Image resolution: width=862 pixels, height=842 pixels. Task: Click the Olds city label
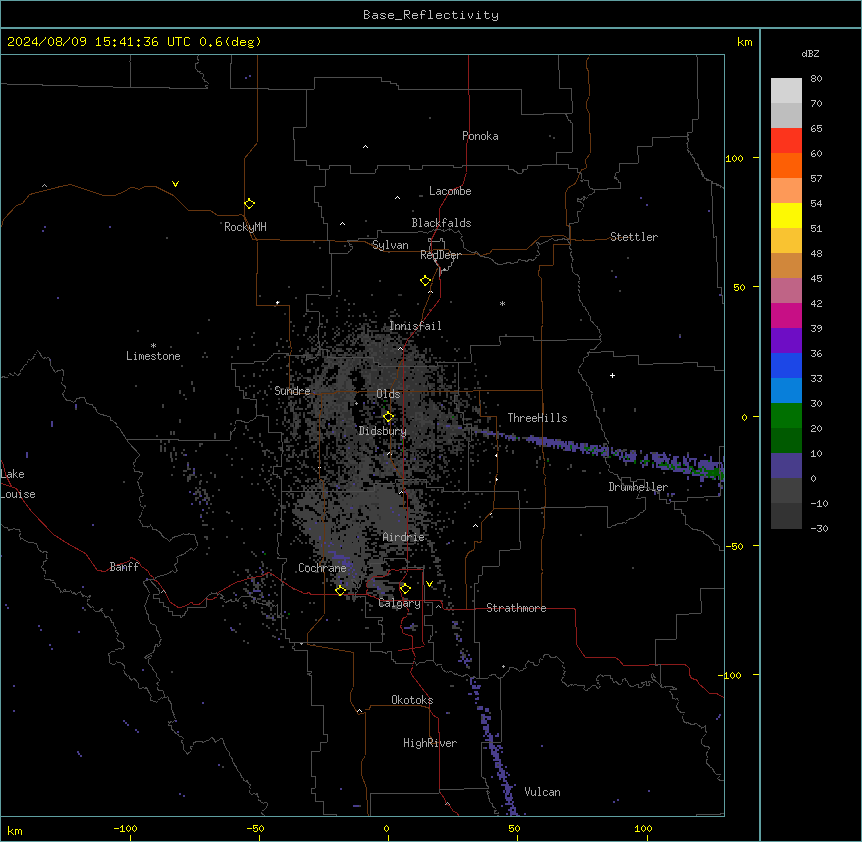[388, 394]
